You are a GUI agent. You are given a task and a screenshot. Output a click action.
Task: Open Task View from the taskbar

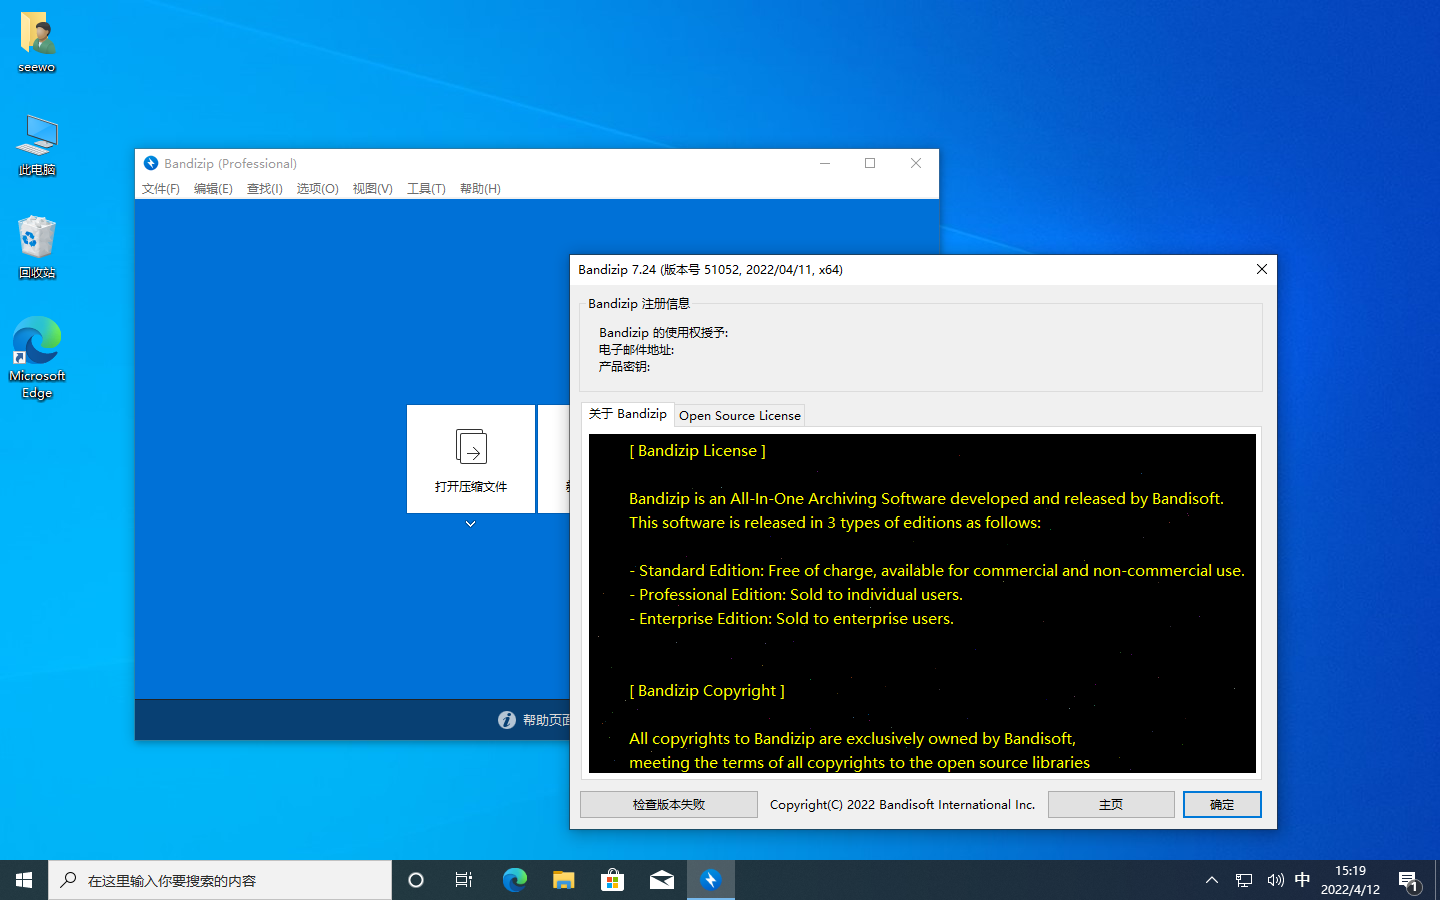click(464, 880)
